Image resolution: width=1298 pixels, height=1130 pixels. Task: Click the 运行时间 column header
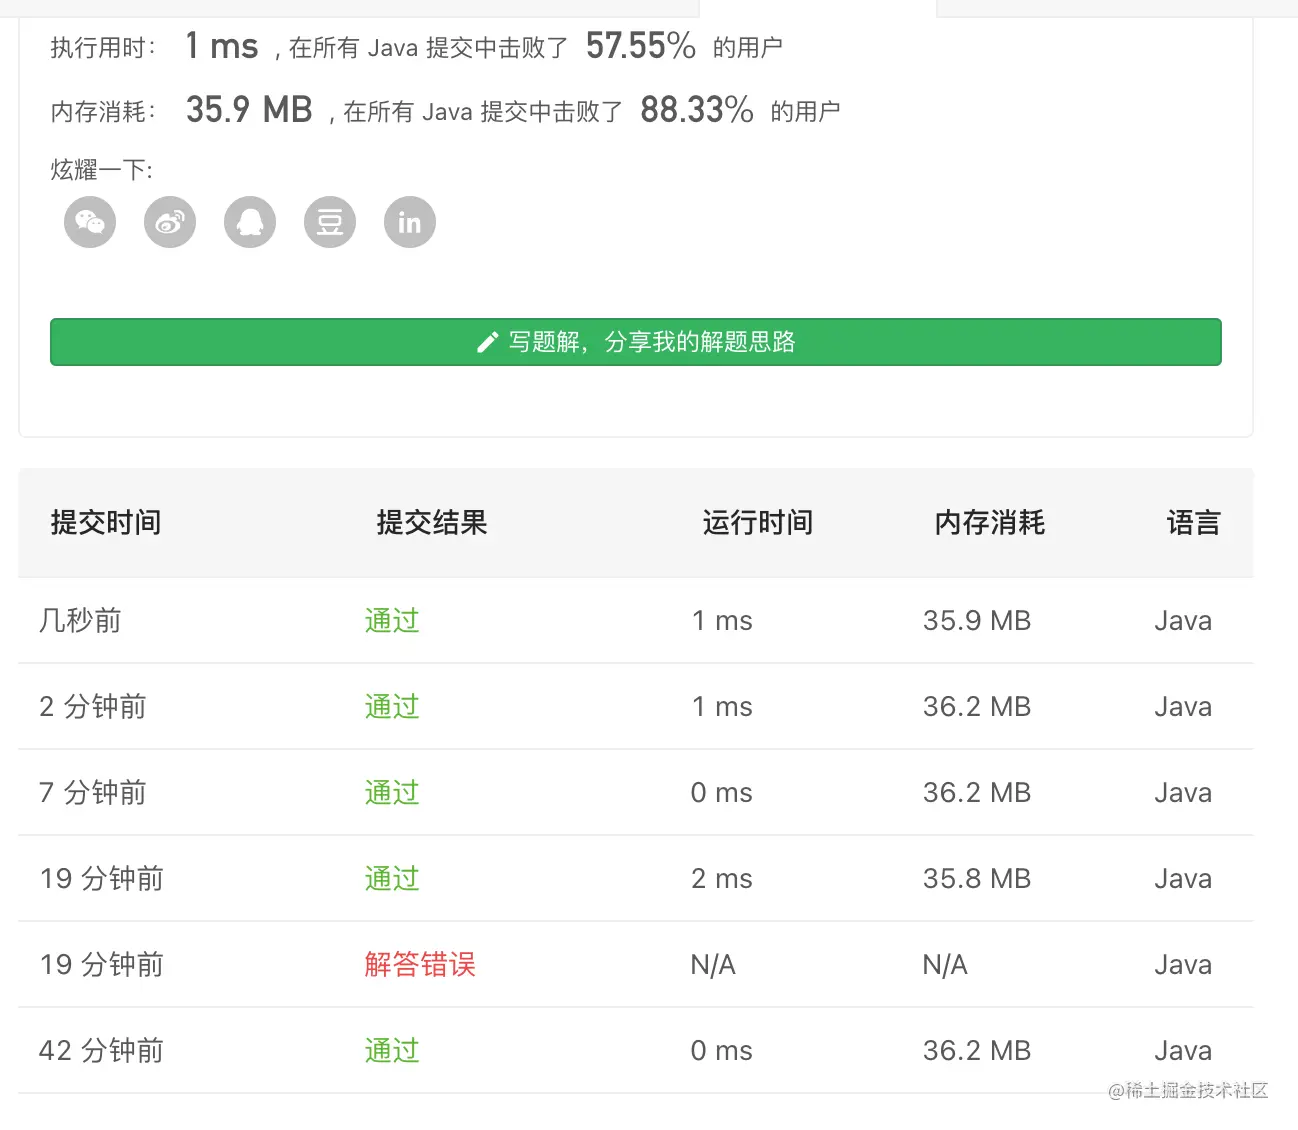pos(757,523)
